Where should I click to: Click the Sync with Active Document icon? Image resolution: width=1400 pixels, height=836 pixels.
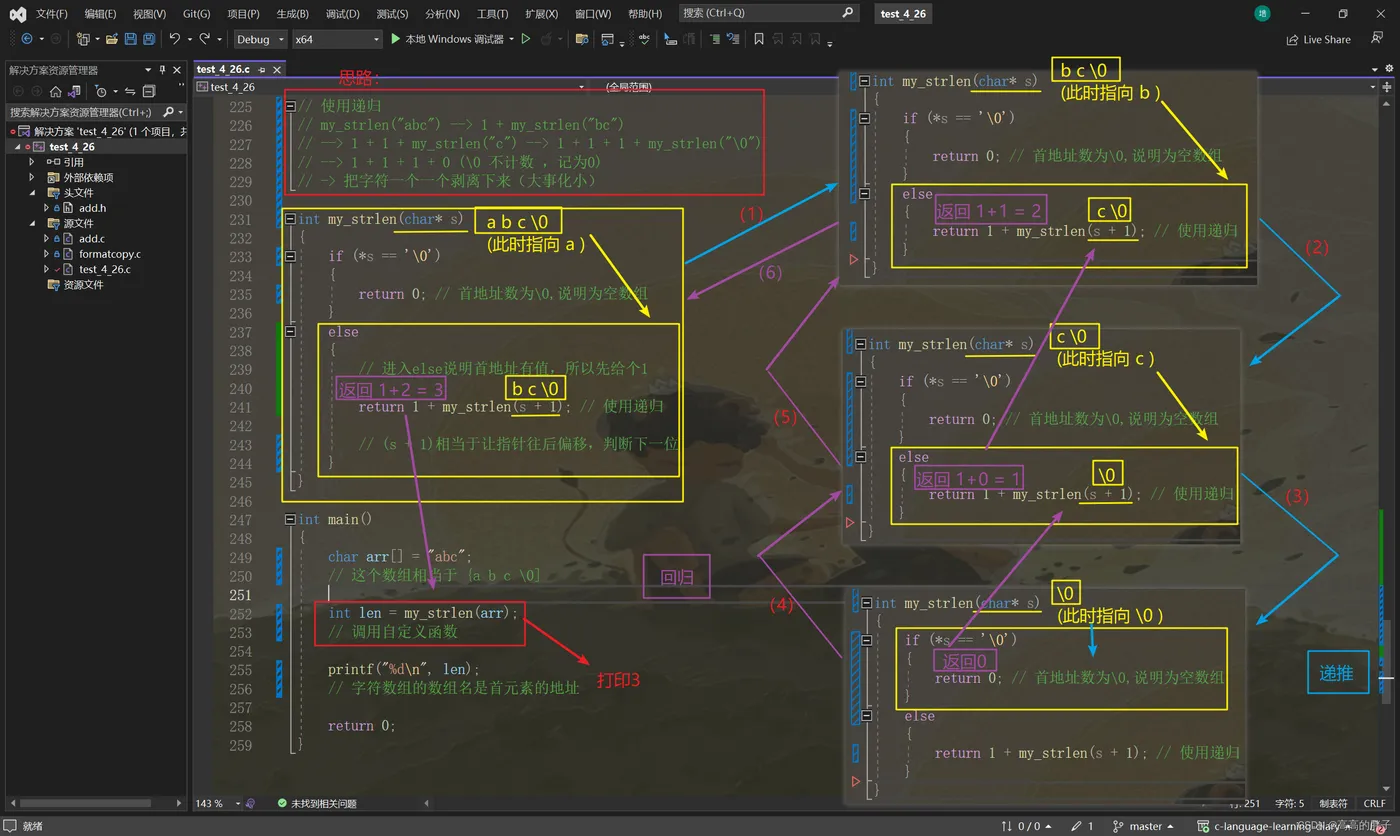pyautogui.click(x=130, y=91)
